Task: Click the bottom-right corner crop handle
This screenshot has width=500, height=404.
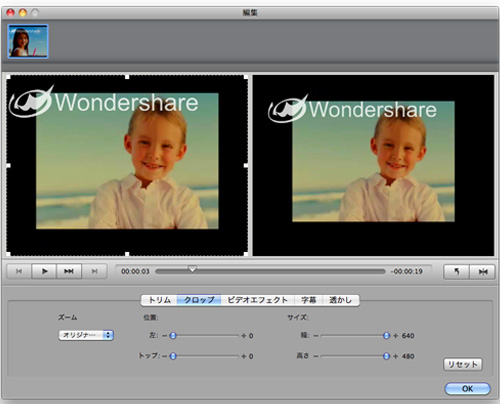Action: pos(246,254)
